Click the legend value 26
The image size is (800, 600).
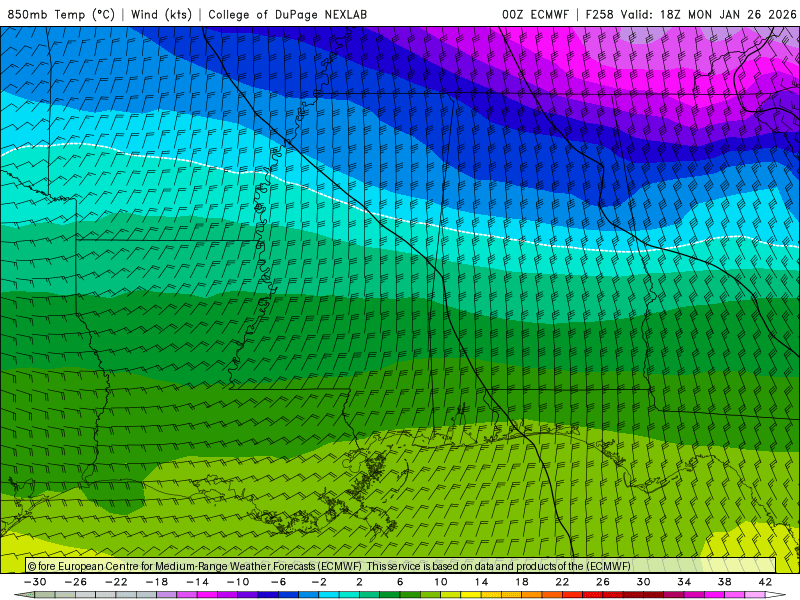pos(603,582)
